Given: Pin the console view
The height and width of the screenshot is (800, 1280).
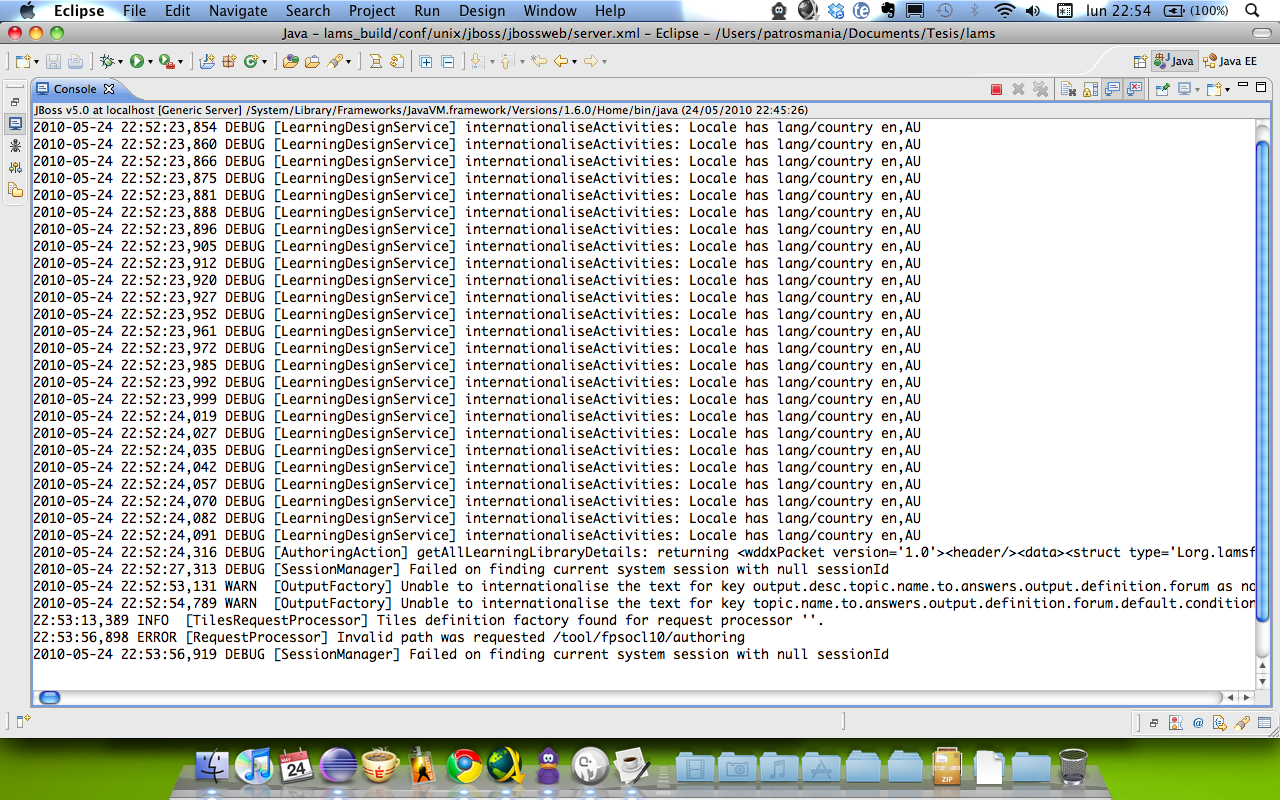Looking at the screenshot, I should click(1162, 89).
